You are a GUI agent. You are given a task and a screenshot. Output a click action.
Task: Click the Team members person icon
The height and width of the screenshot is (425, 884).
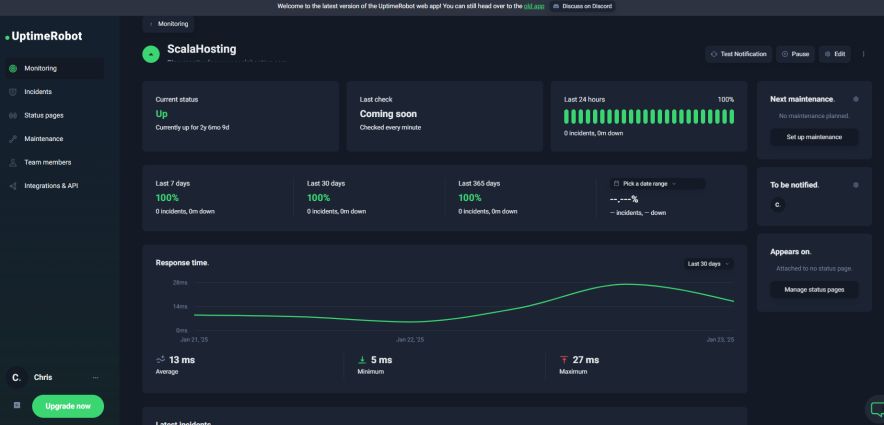tap(13, 162)
